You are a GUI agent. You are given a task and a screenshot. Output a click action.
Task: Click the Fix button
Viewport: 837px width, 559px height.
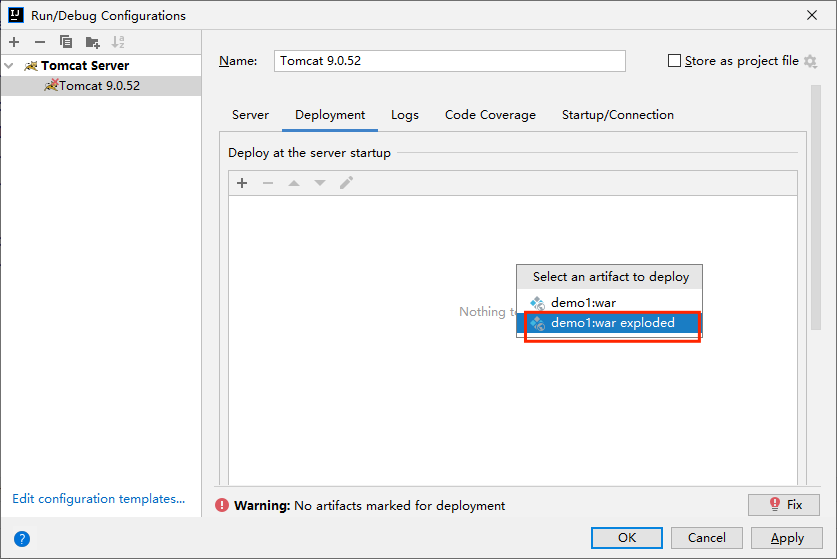784,505
